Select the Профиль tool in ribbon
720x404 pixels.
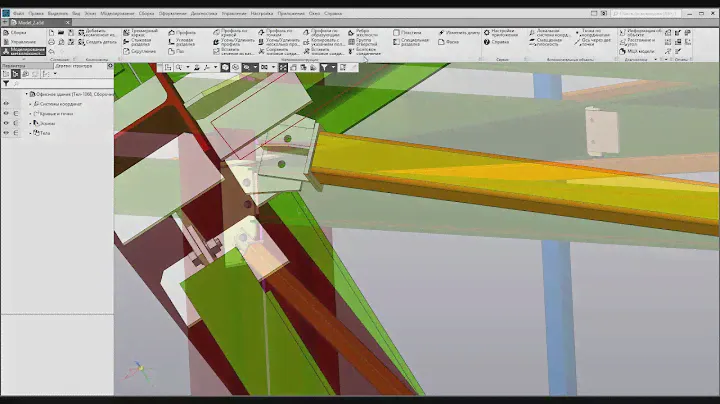169,32
